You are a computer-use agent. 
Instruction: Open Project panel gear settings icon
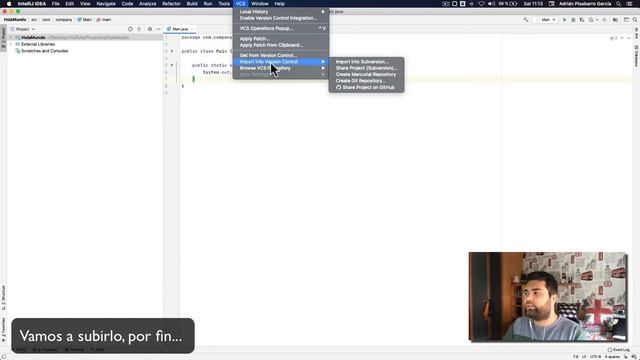150,29
